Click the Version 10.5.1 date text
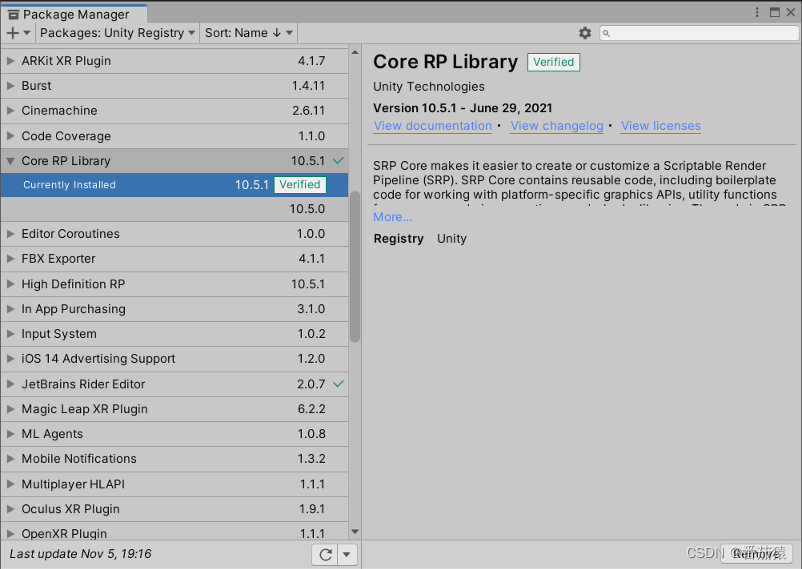Image resolution: width=802 pixels, height=569 pixels. [463, 108]
